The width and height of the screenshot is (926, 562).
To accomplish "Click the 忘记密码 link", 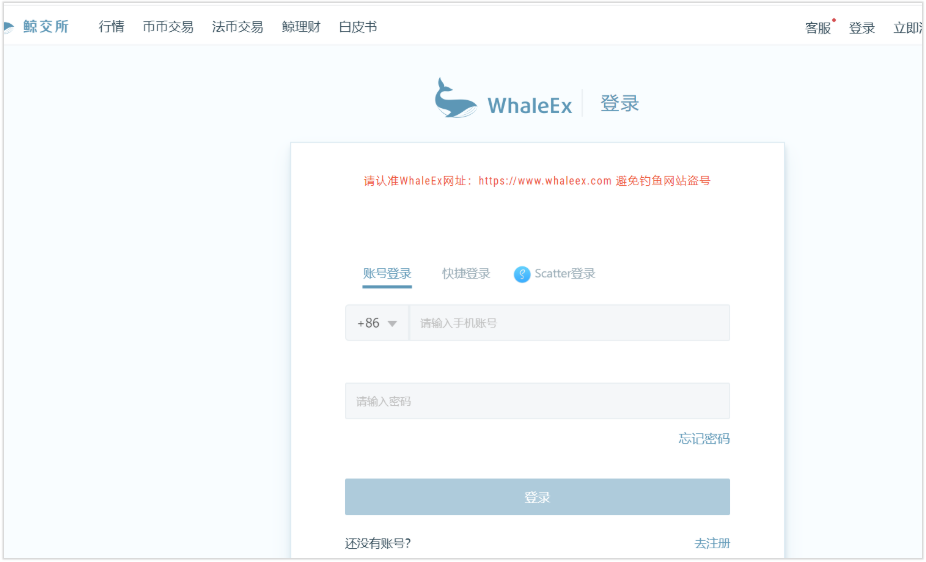I will 704,439.
